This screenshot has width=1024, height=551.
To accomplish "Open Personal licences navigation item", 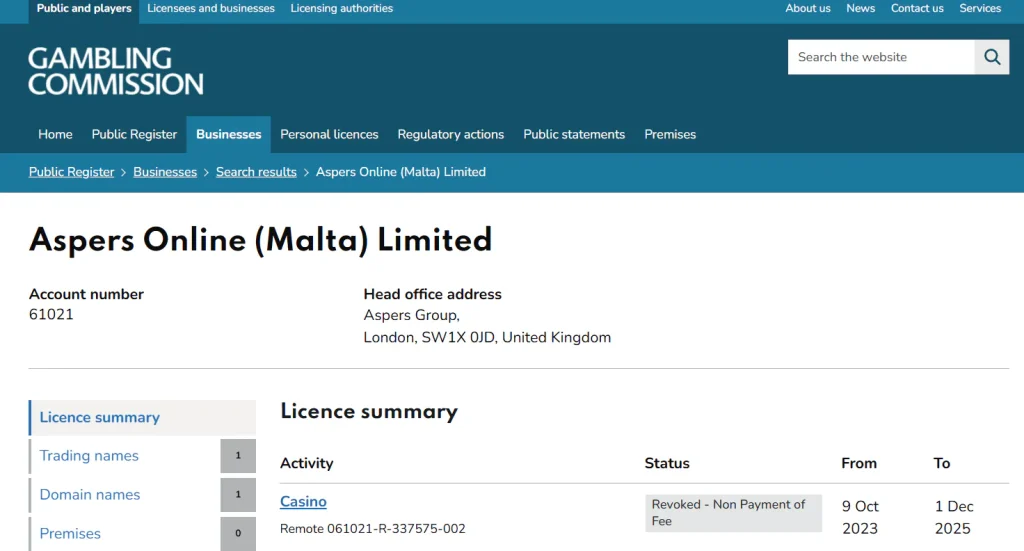I will tap(329, 134).
